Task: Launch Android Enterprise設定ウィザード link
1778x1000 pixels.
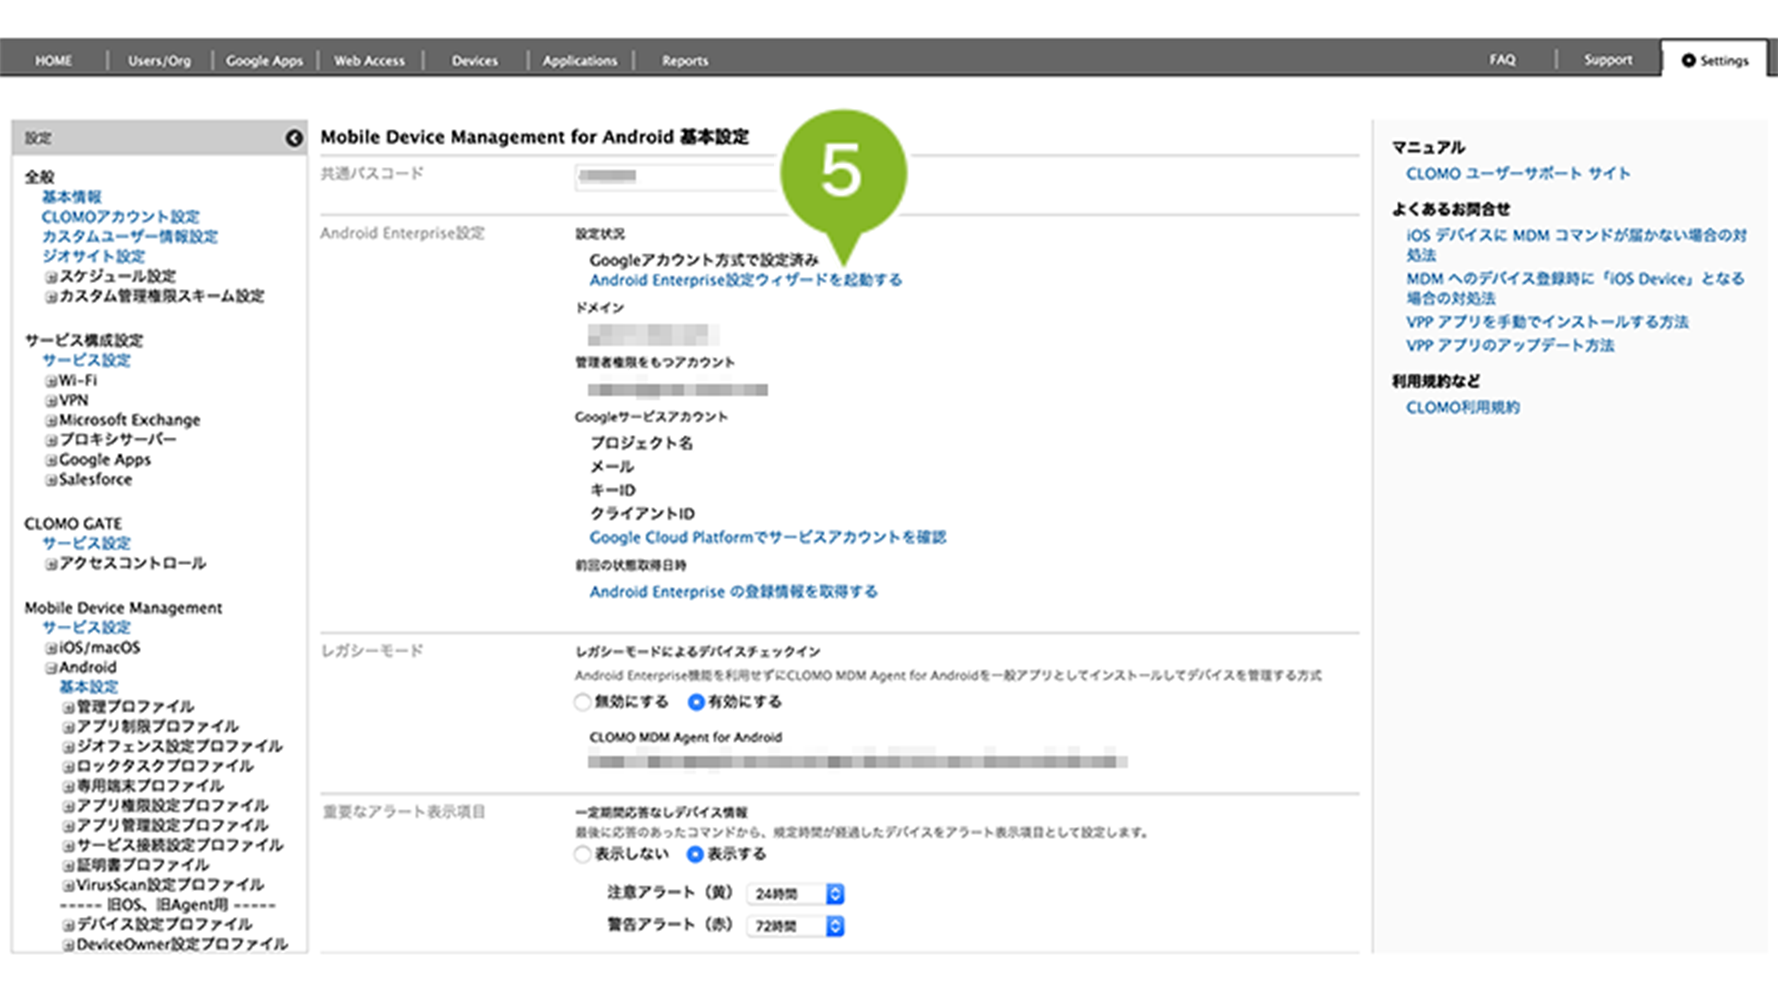Action: click(x=745, y=280)
